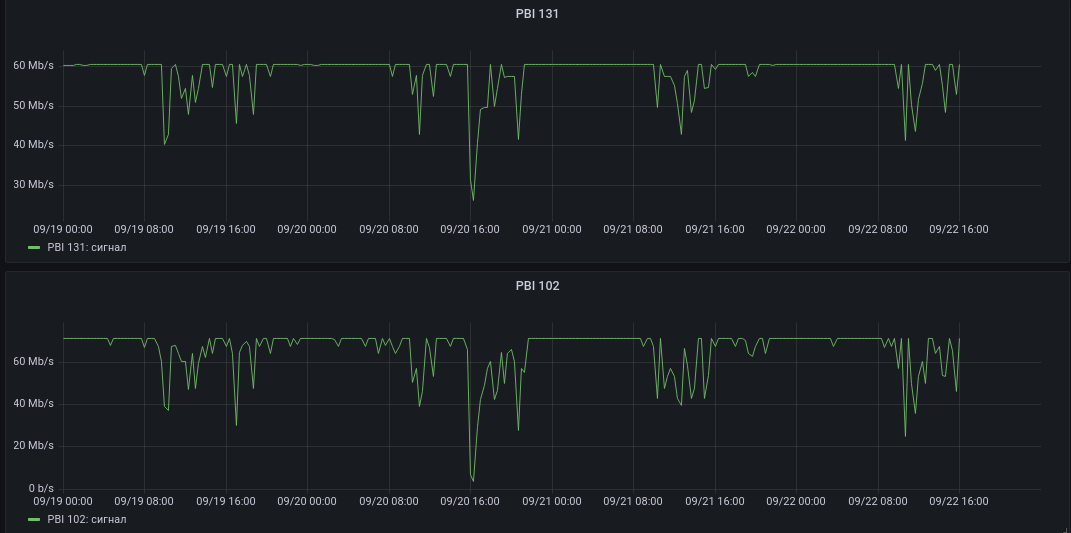This screenshot has height=533, width=1071.
Task: Click 09/22 08:00 tick on the PBI 102 chart
Action: click(878, 502)
